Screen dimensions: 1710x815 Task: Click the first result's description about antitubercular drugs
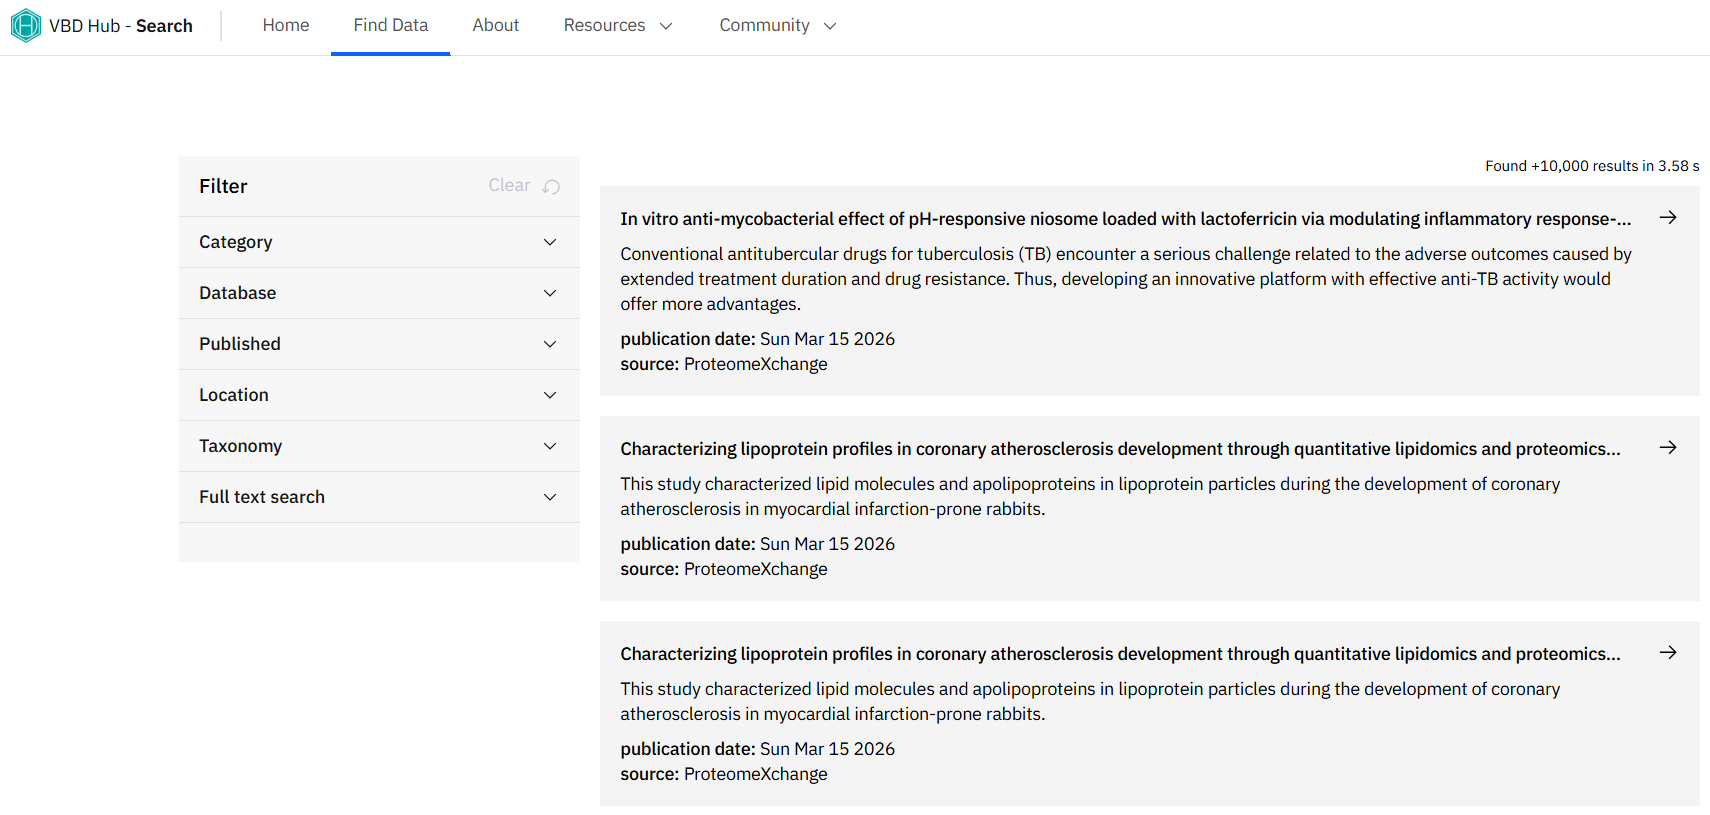(1126, 279)
